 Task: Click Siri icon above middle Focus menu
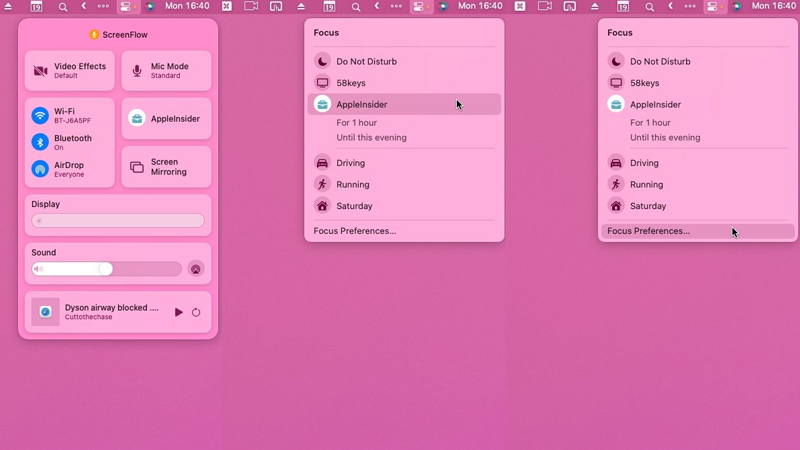[443, 7]
